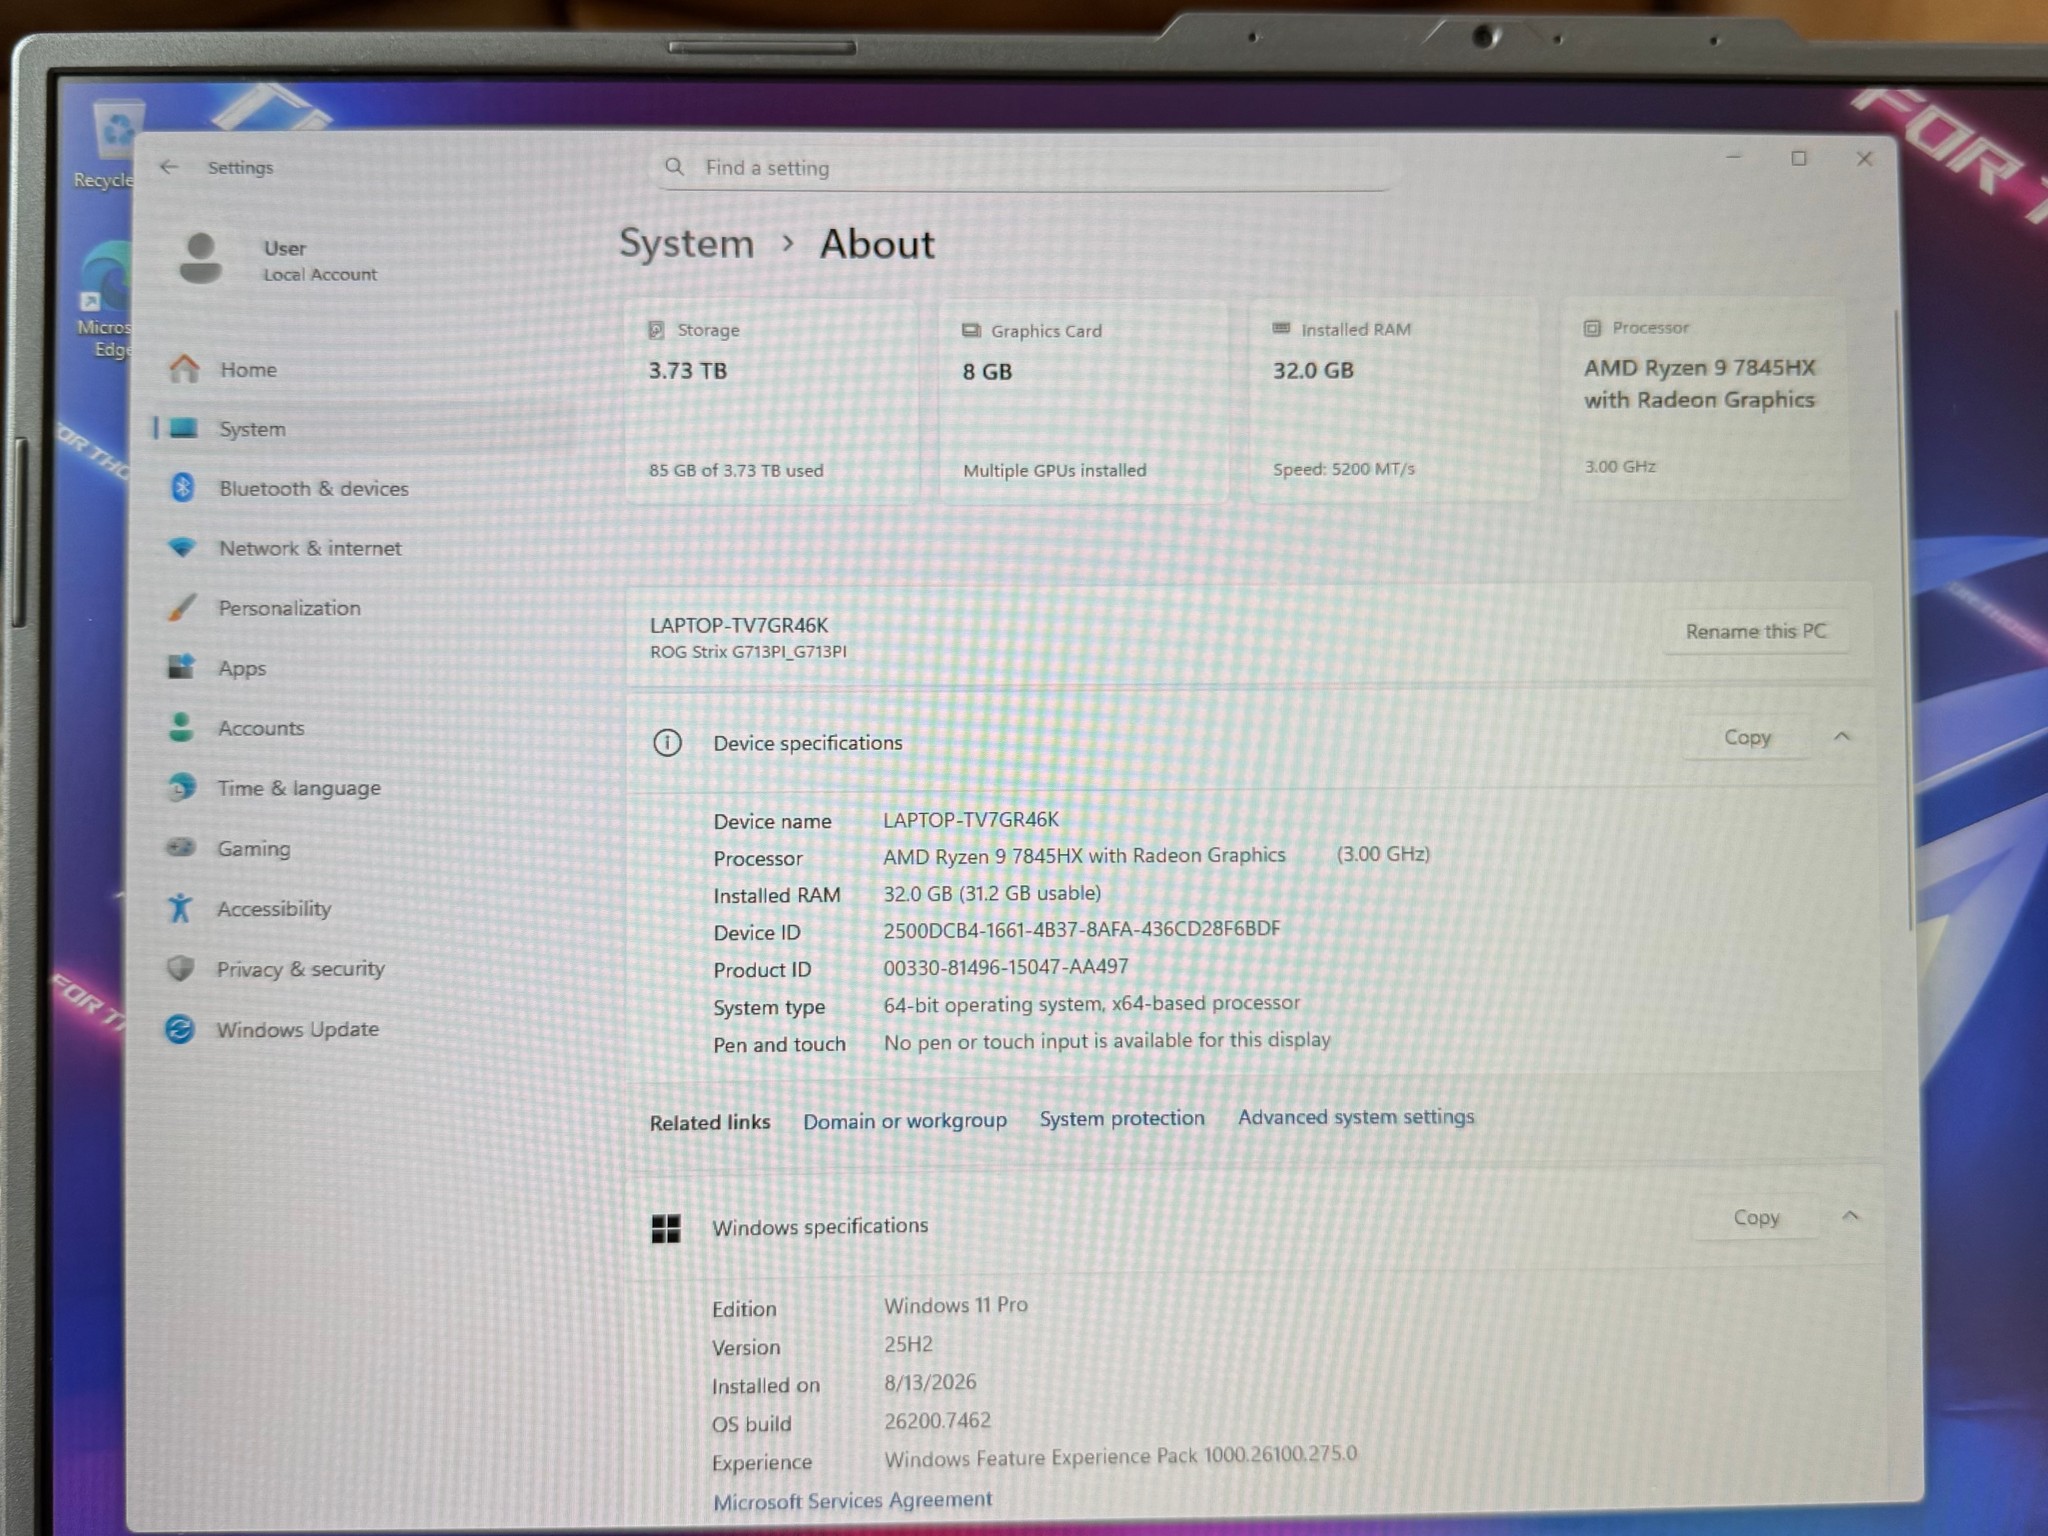Click the Edition value Windows 11 Pro
Image resolution: width=2048 pixels, height=1536 pixels.
click(x=955, y=1306)
